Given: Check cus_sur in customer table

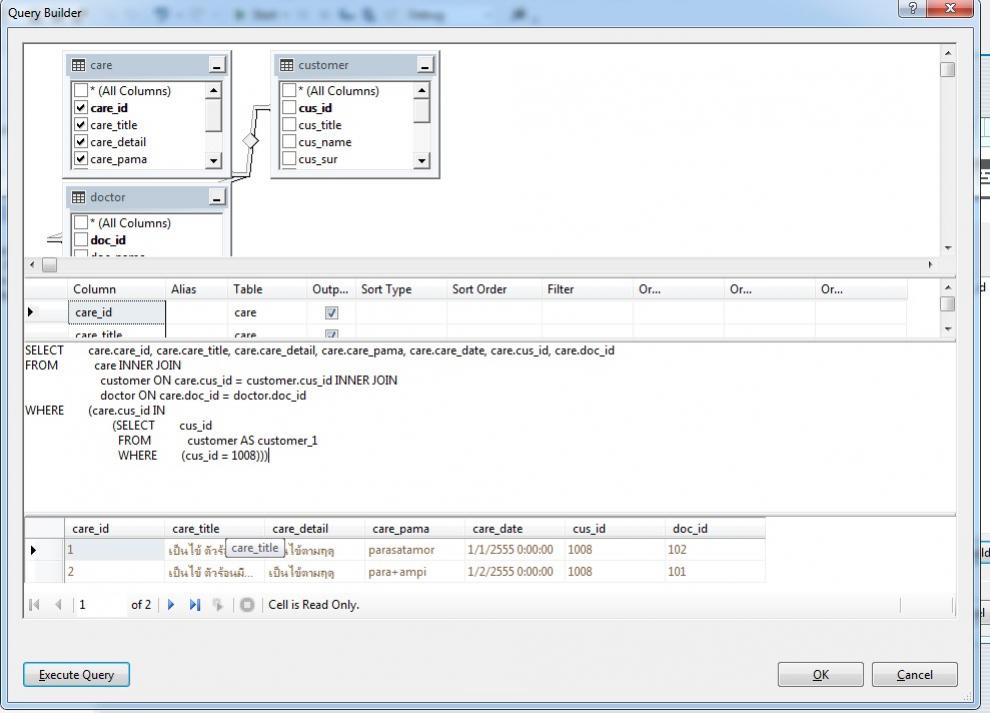Looking at the screenshot, I should pos(289,159).
